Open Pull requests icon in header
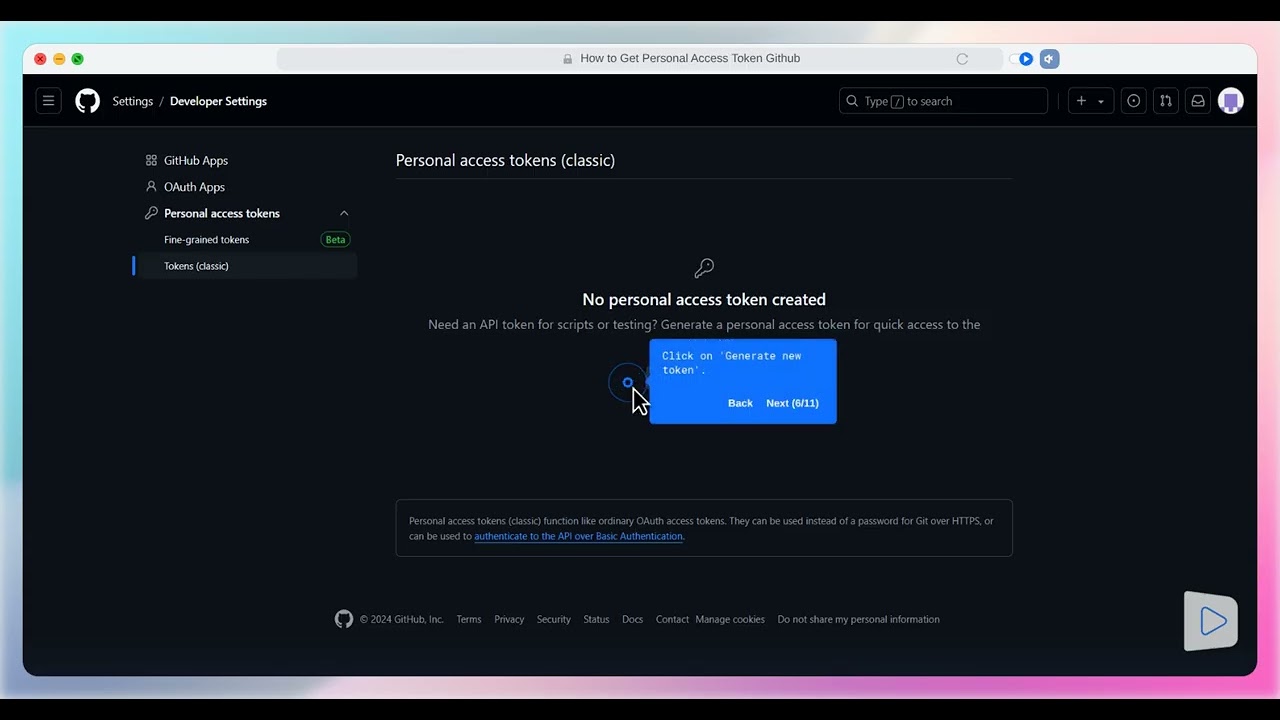The height and width of the screenshot is (720, 1280). pyautogui.click(x=1165, y=101)
